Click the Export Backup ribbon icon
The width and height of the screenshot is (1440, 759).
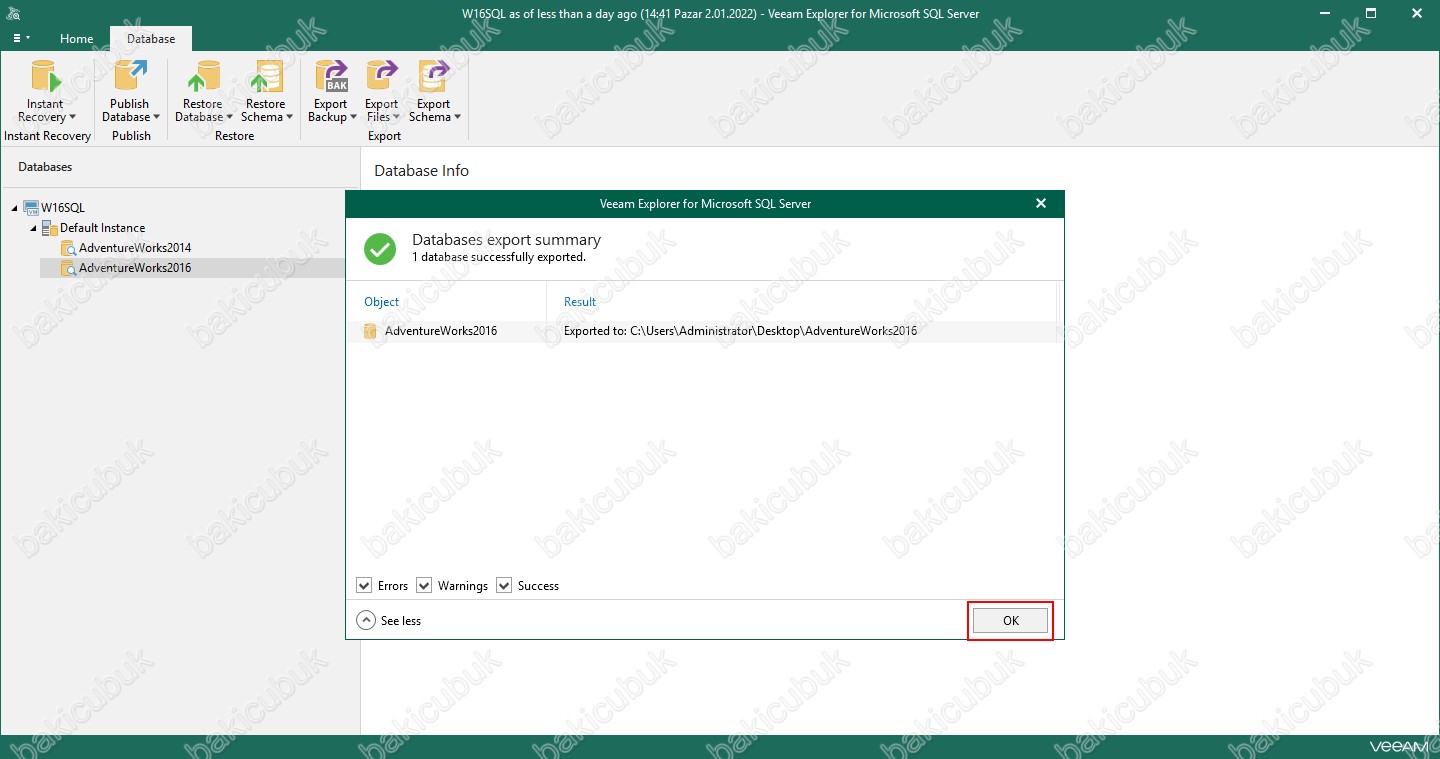pos(330,77)
